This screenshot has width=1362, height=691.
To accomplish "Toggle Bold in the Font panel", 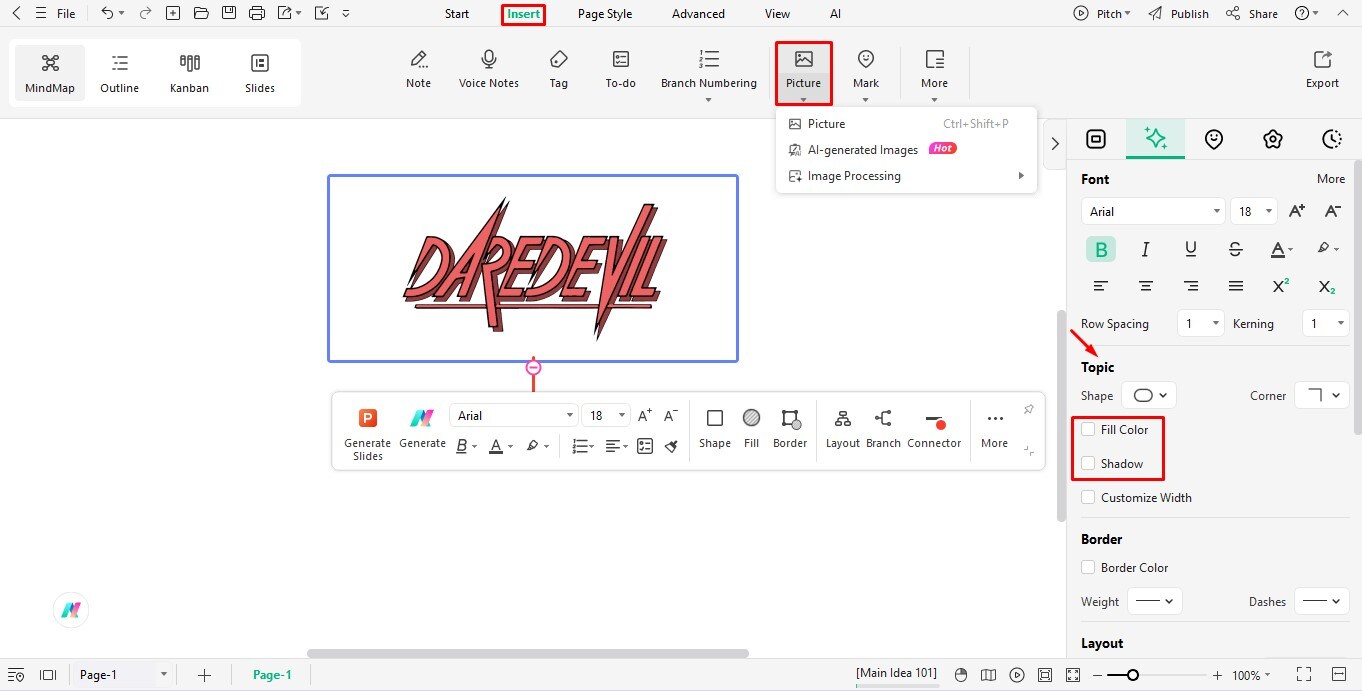I will [1101, 249].
